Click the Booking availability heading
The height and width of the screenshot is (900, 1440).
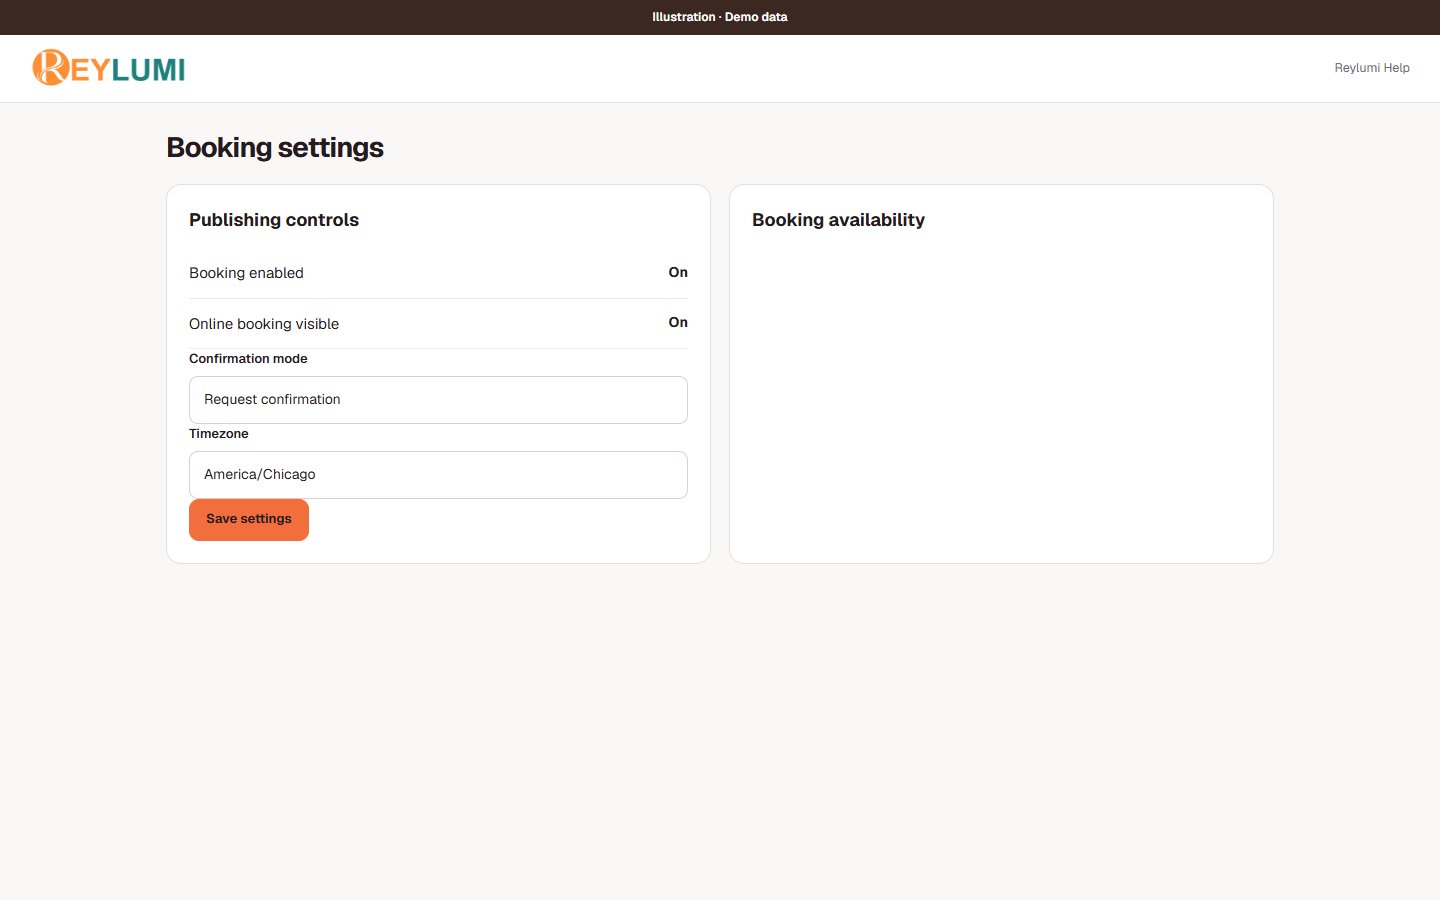pyautogui.click(x=838, y=220)
